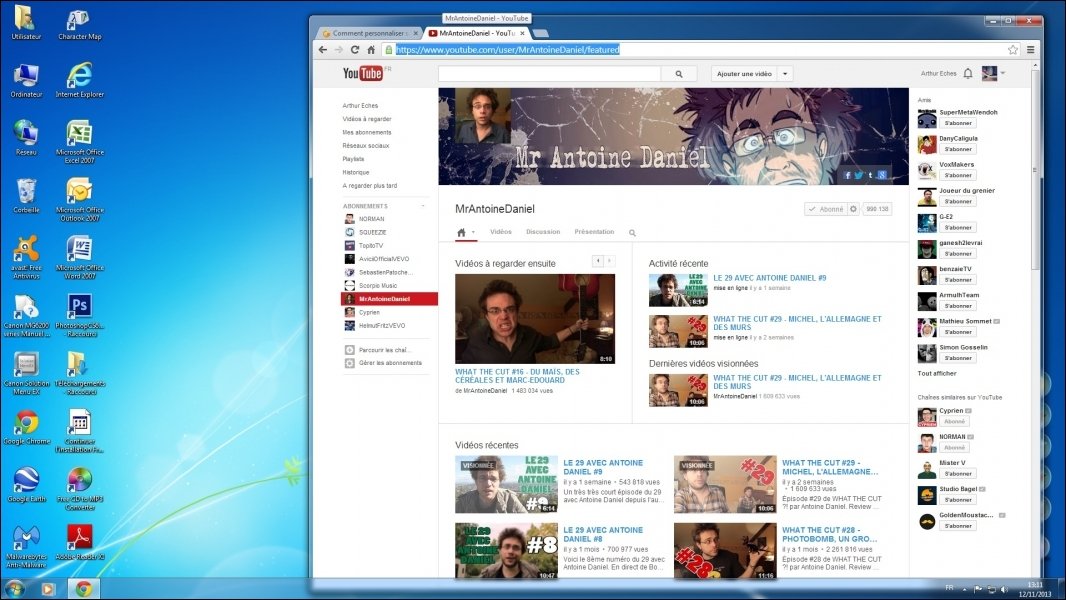Open Tout afficher friends link

[x=937, y=374]
